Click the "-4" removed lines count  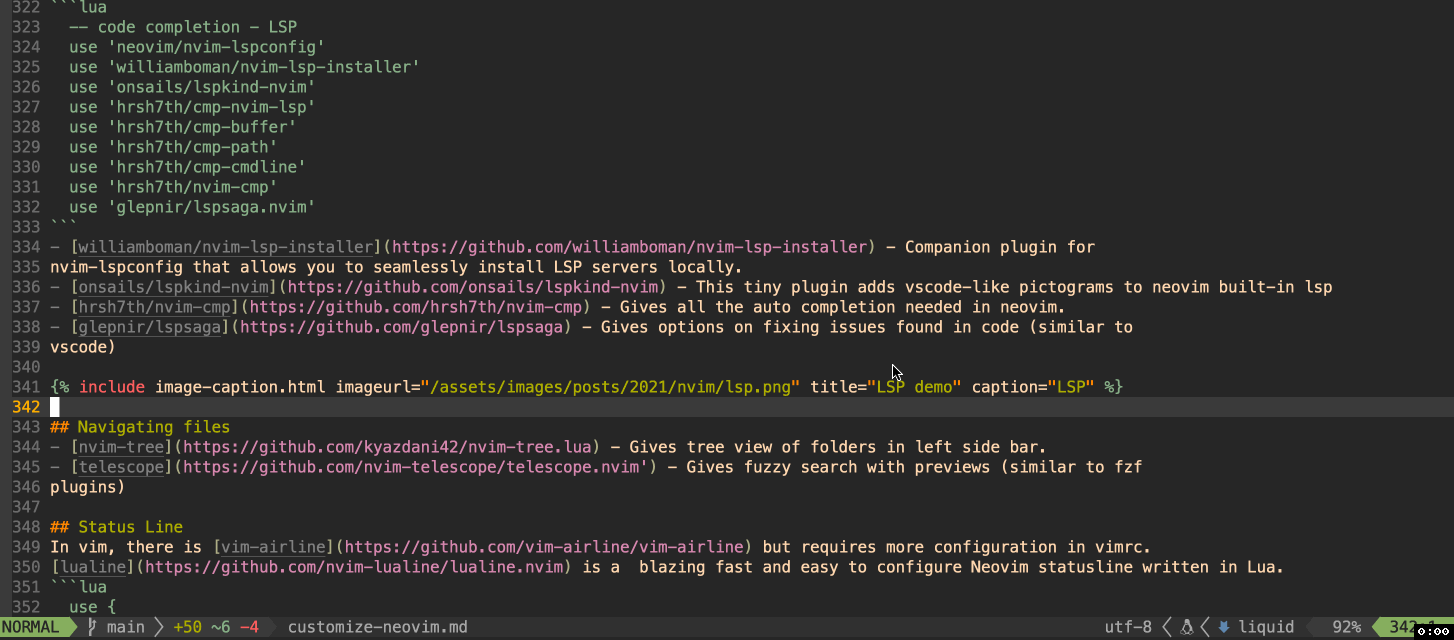[x=249, y=628]
